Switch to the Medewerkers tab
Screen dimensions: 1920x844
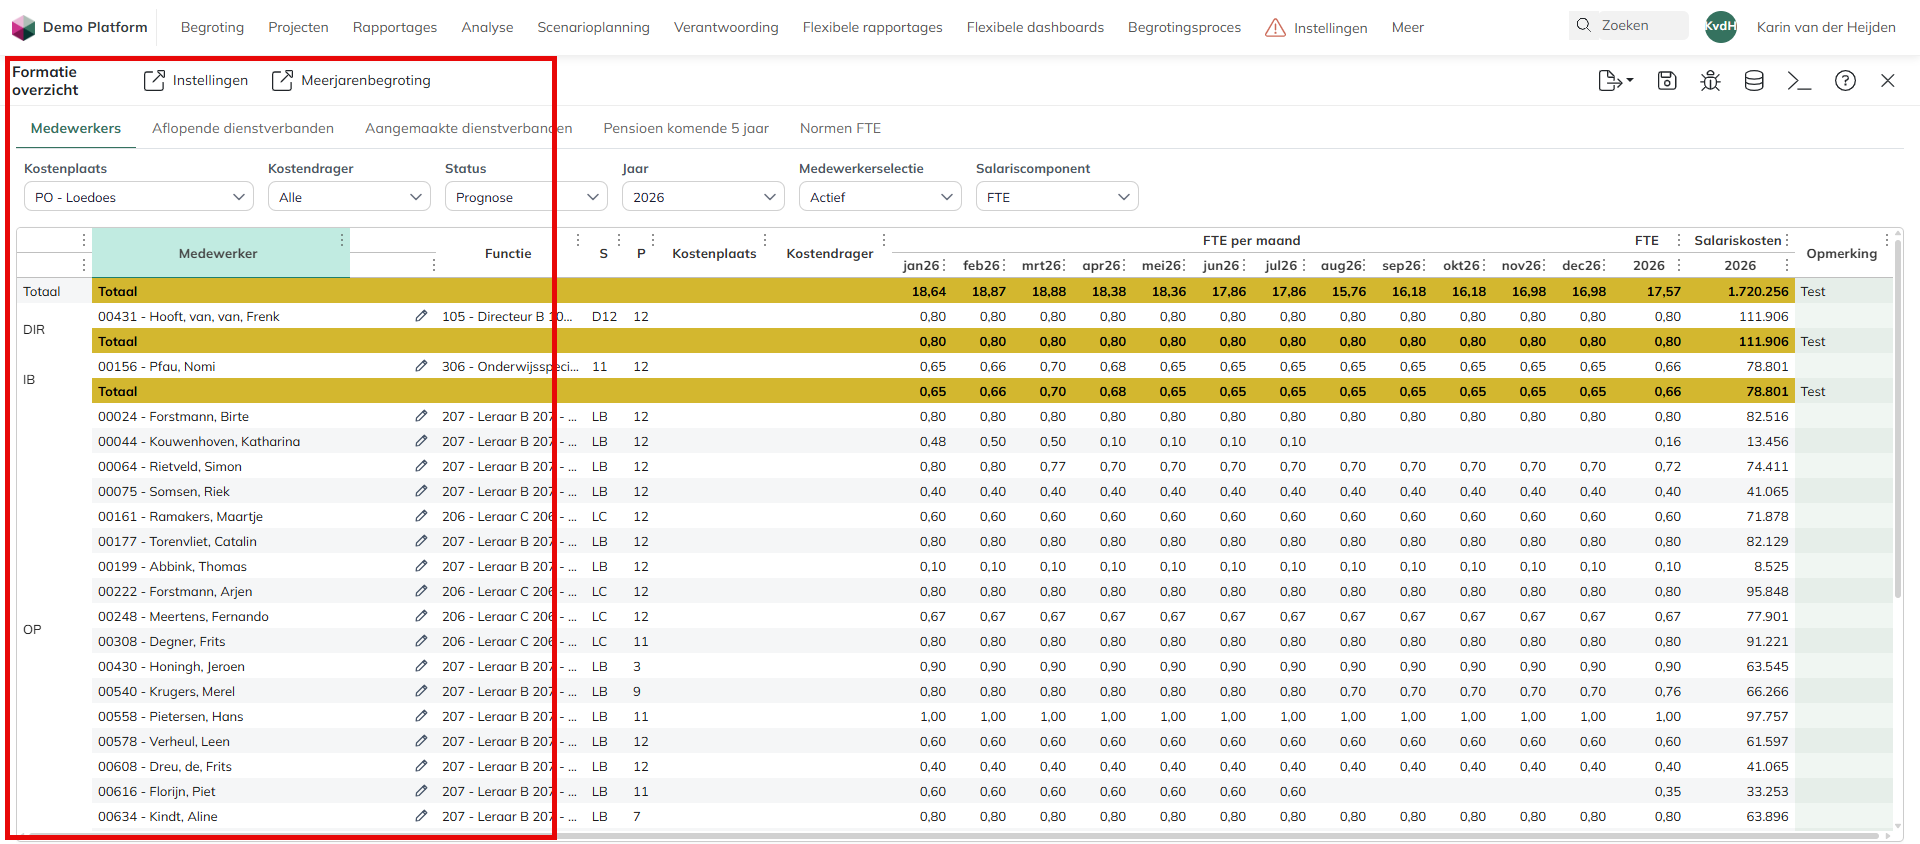[x=76, y=128]
